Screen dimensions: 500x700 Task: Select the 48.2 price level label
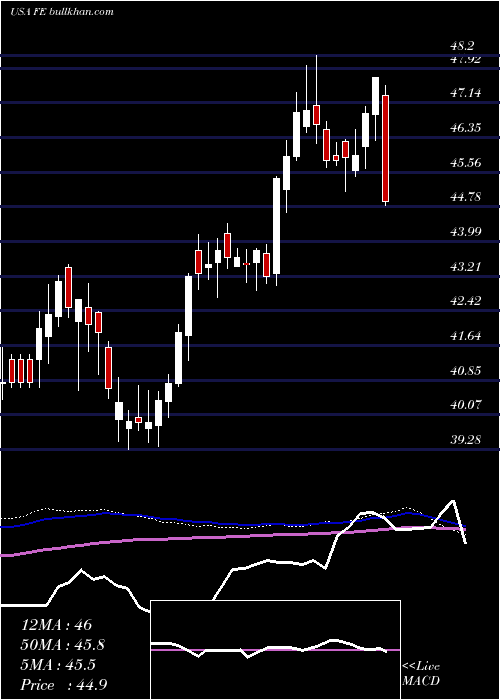point(462,46)
